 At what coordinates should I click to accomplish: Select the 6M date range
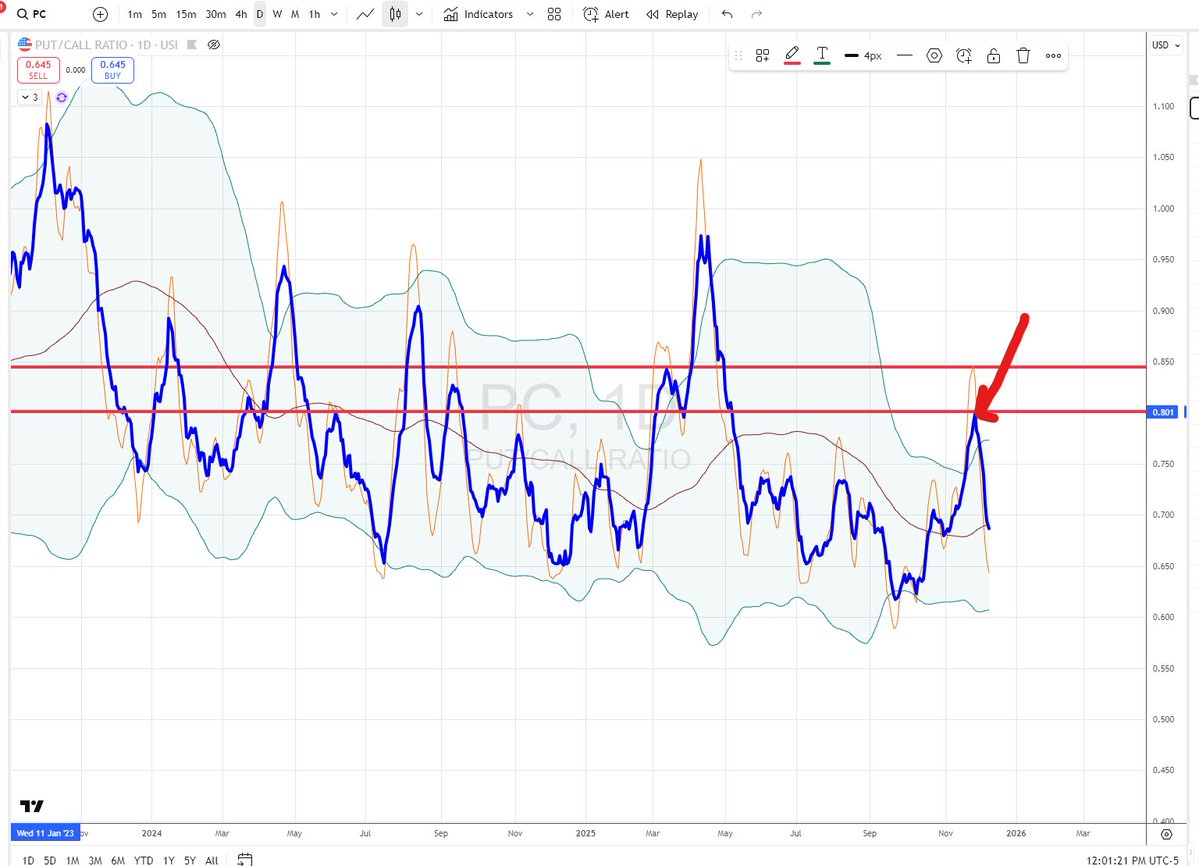118,861
